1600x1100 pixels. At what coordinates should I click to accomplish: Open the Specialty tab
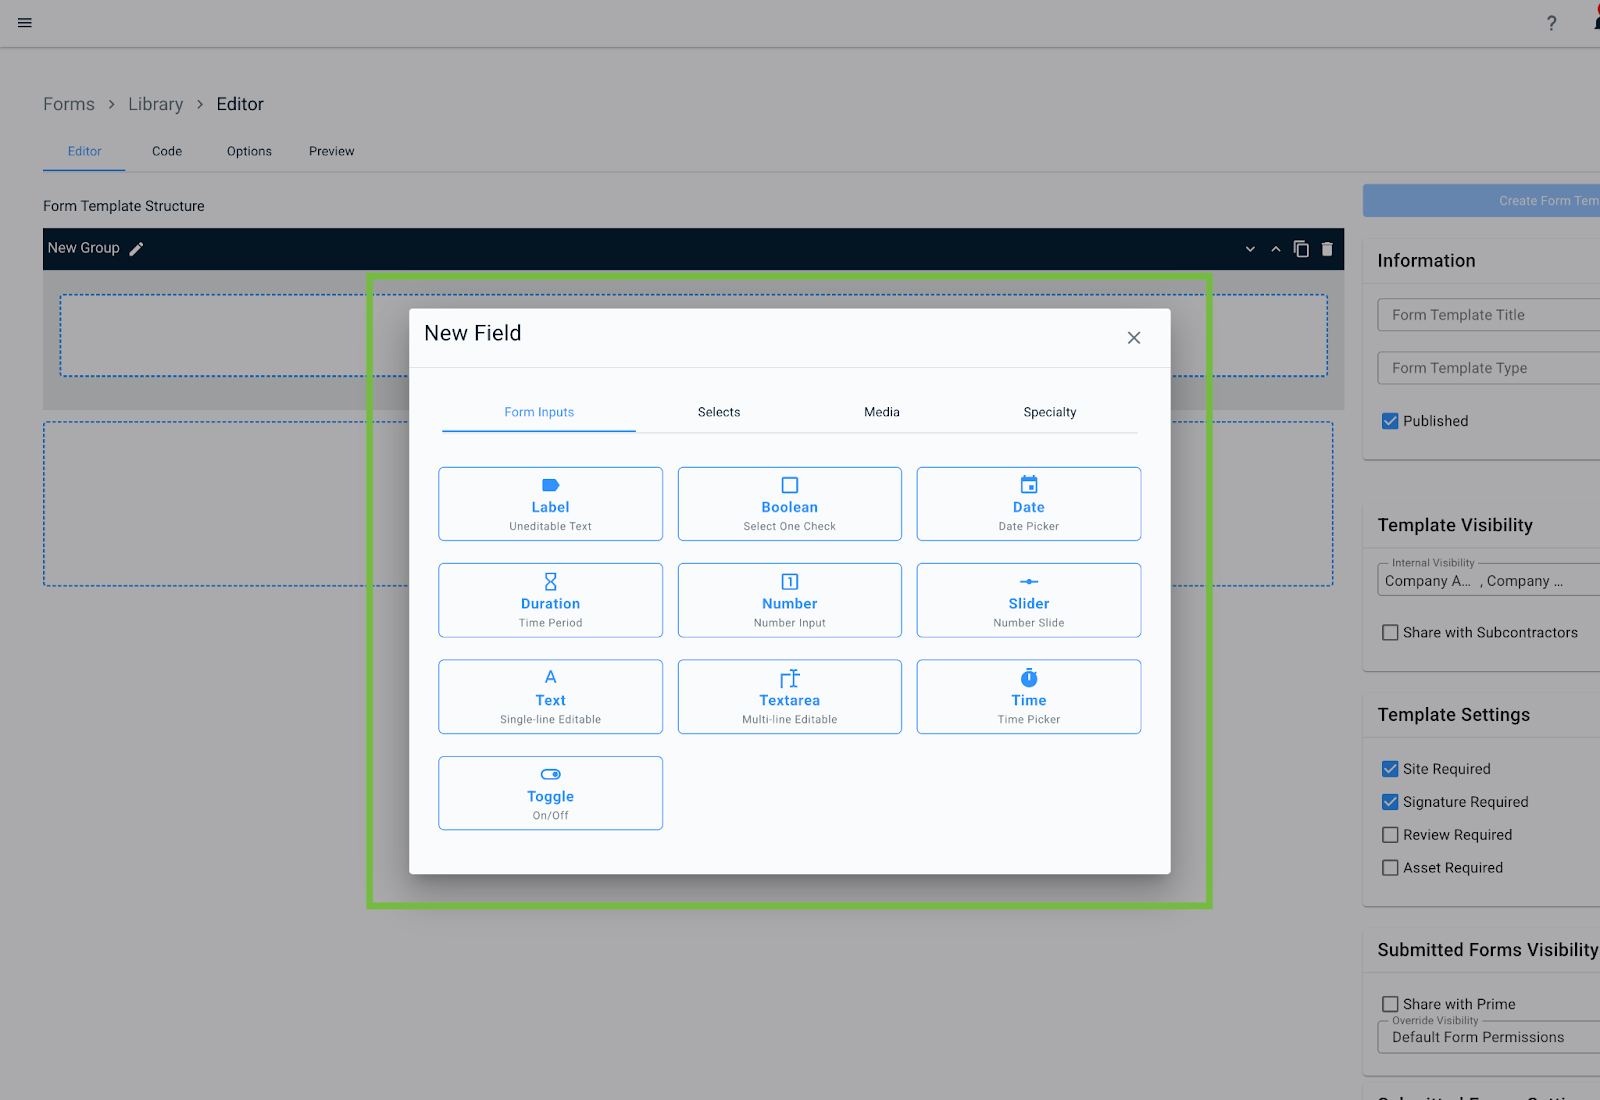pyautogui.click(x=1049, y=412)
